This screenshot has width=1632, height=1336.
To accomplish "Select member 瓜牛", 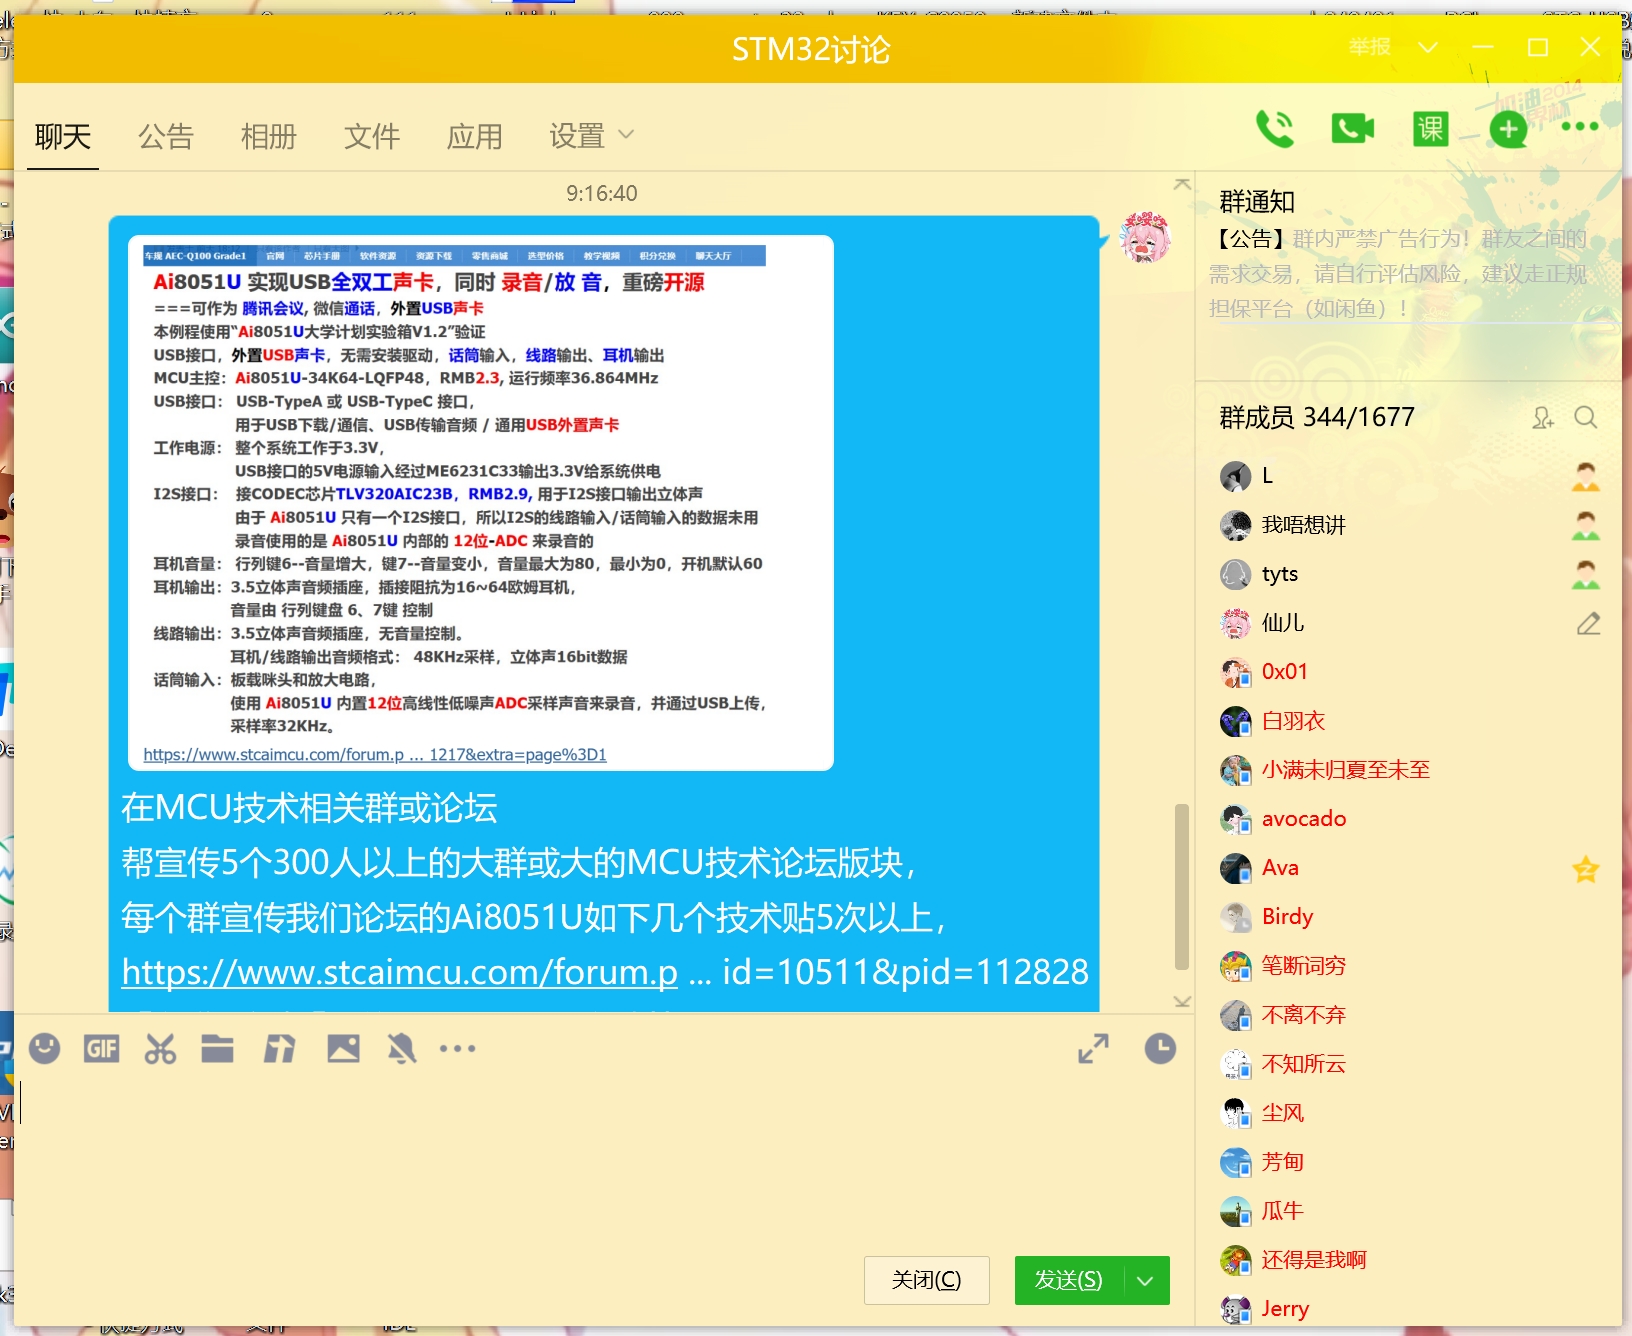I will (1283, 1211).
